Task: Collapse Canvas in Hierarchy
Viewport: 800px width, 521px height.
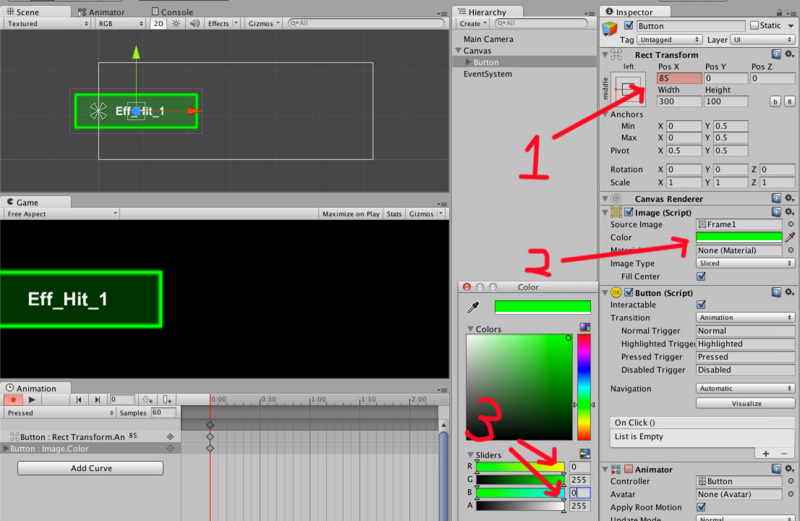Action: (x=458, y=51)
